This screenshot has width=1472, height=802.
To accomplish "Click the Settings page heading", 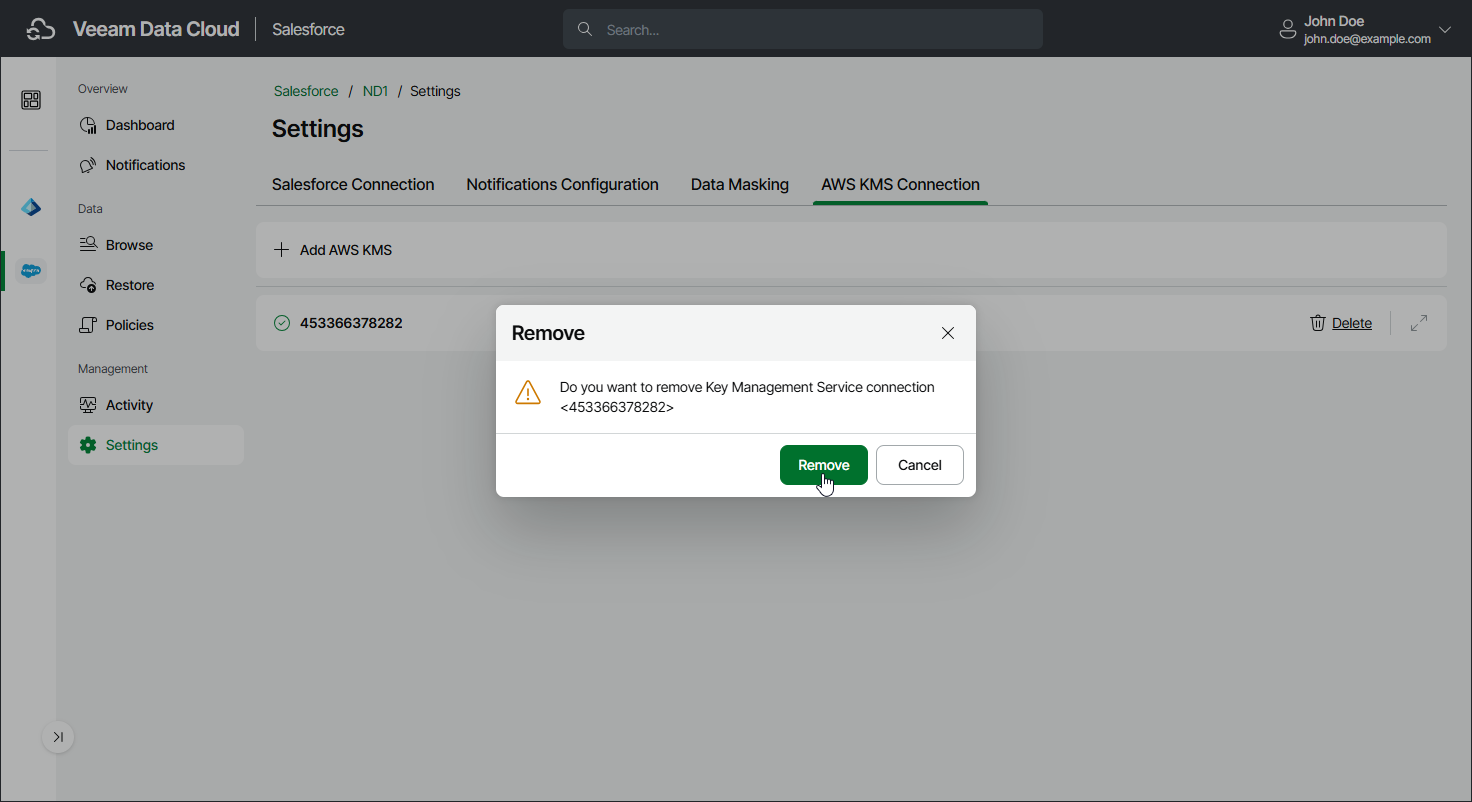I will click(x=318, y=129).
